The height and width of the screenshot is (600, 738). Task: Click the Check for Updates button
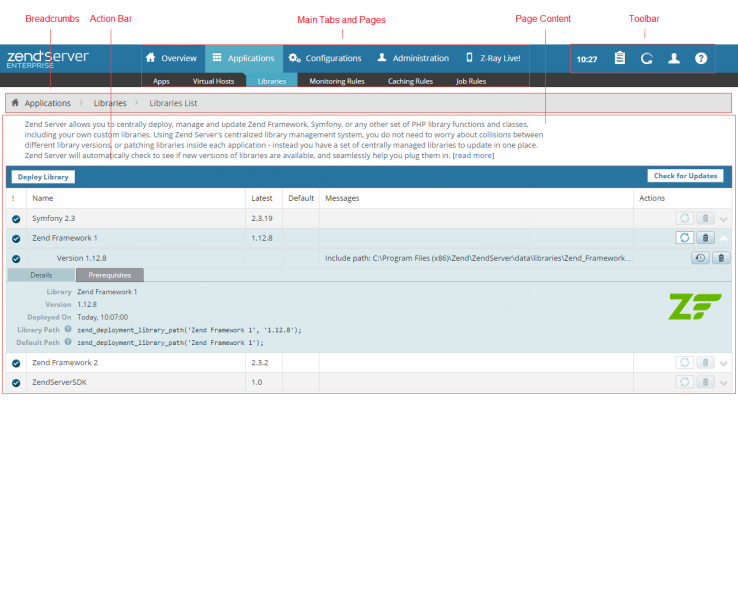[x=685, y=176]
